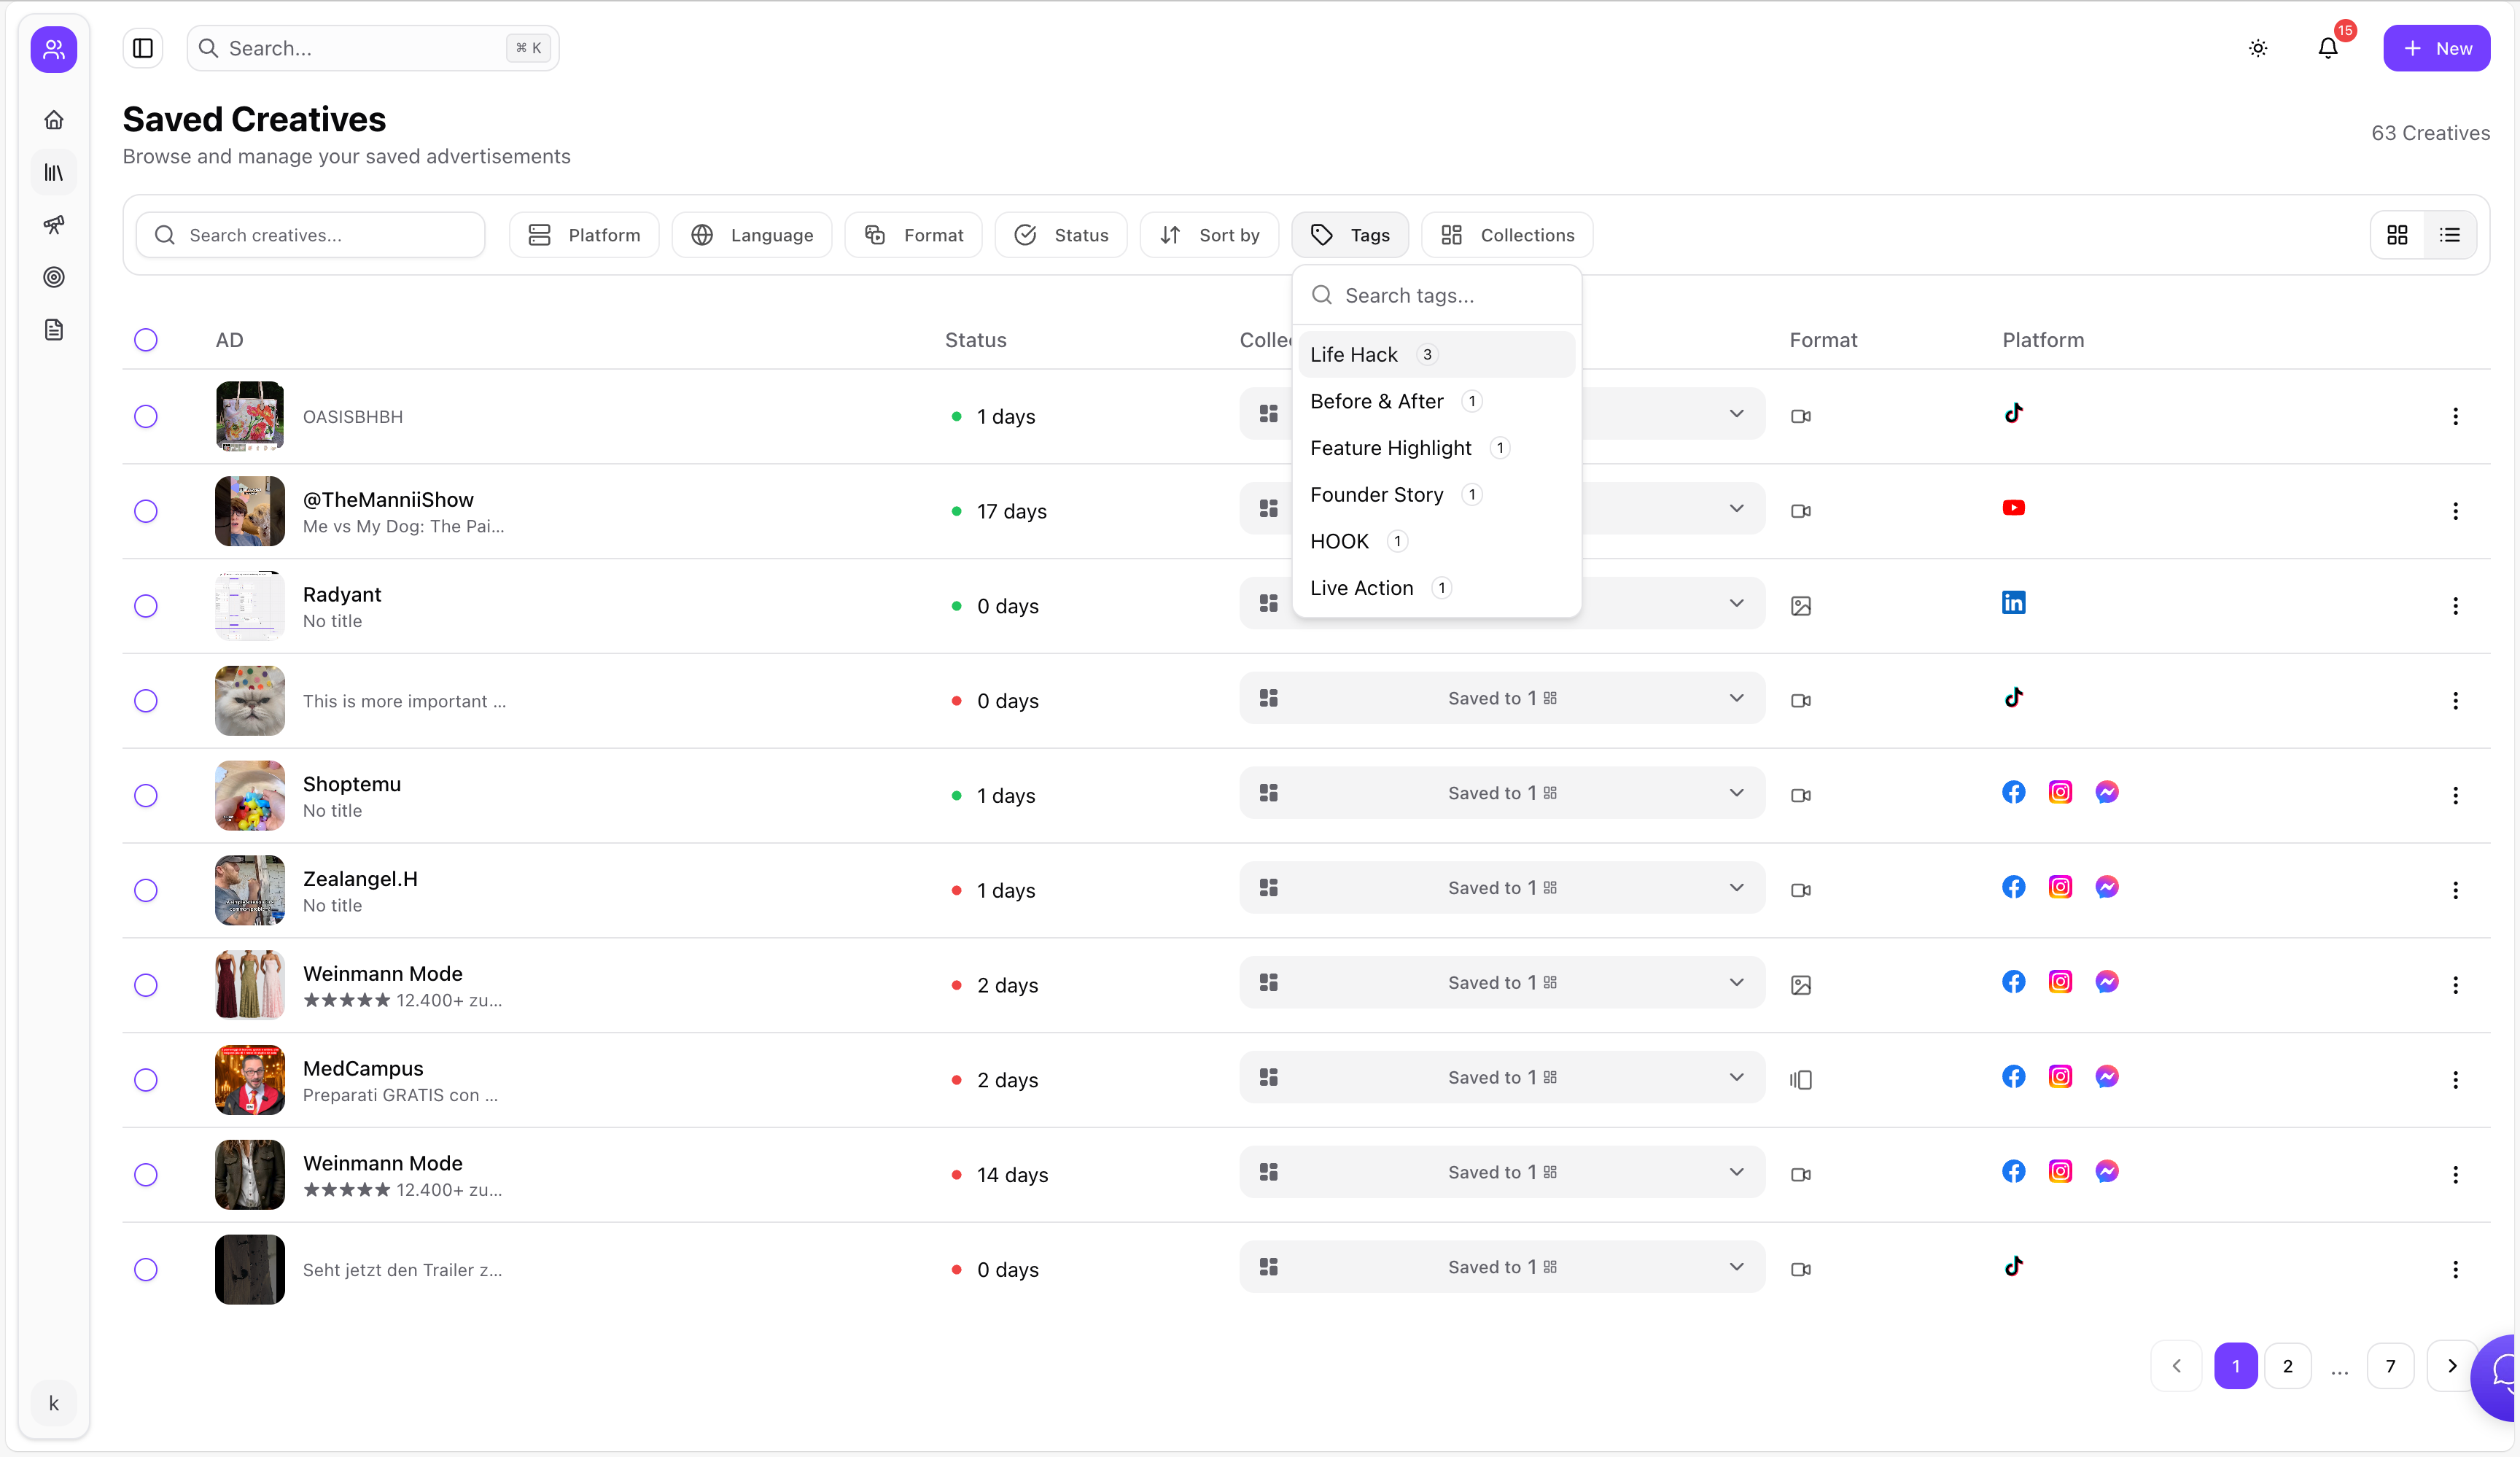Open the Sort by dropdown
Screen dimensions: 2520x1457
[x=1209, y=235]
